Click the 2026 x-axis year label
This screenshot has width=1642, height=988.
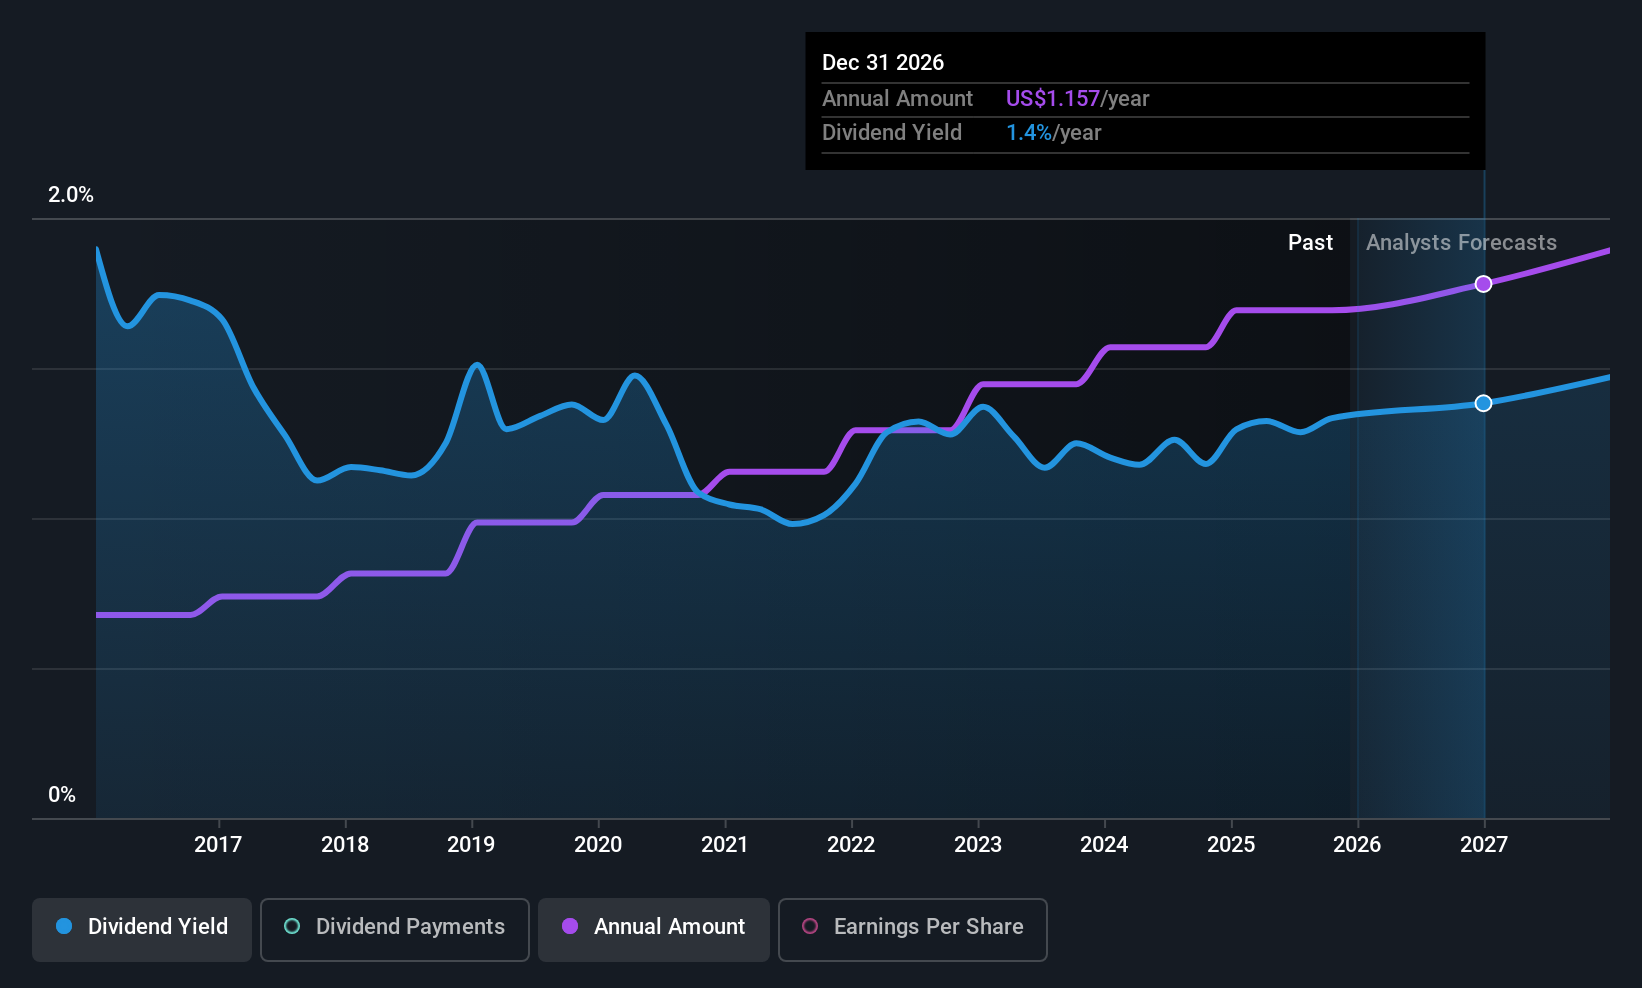[1357, 845]
